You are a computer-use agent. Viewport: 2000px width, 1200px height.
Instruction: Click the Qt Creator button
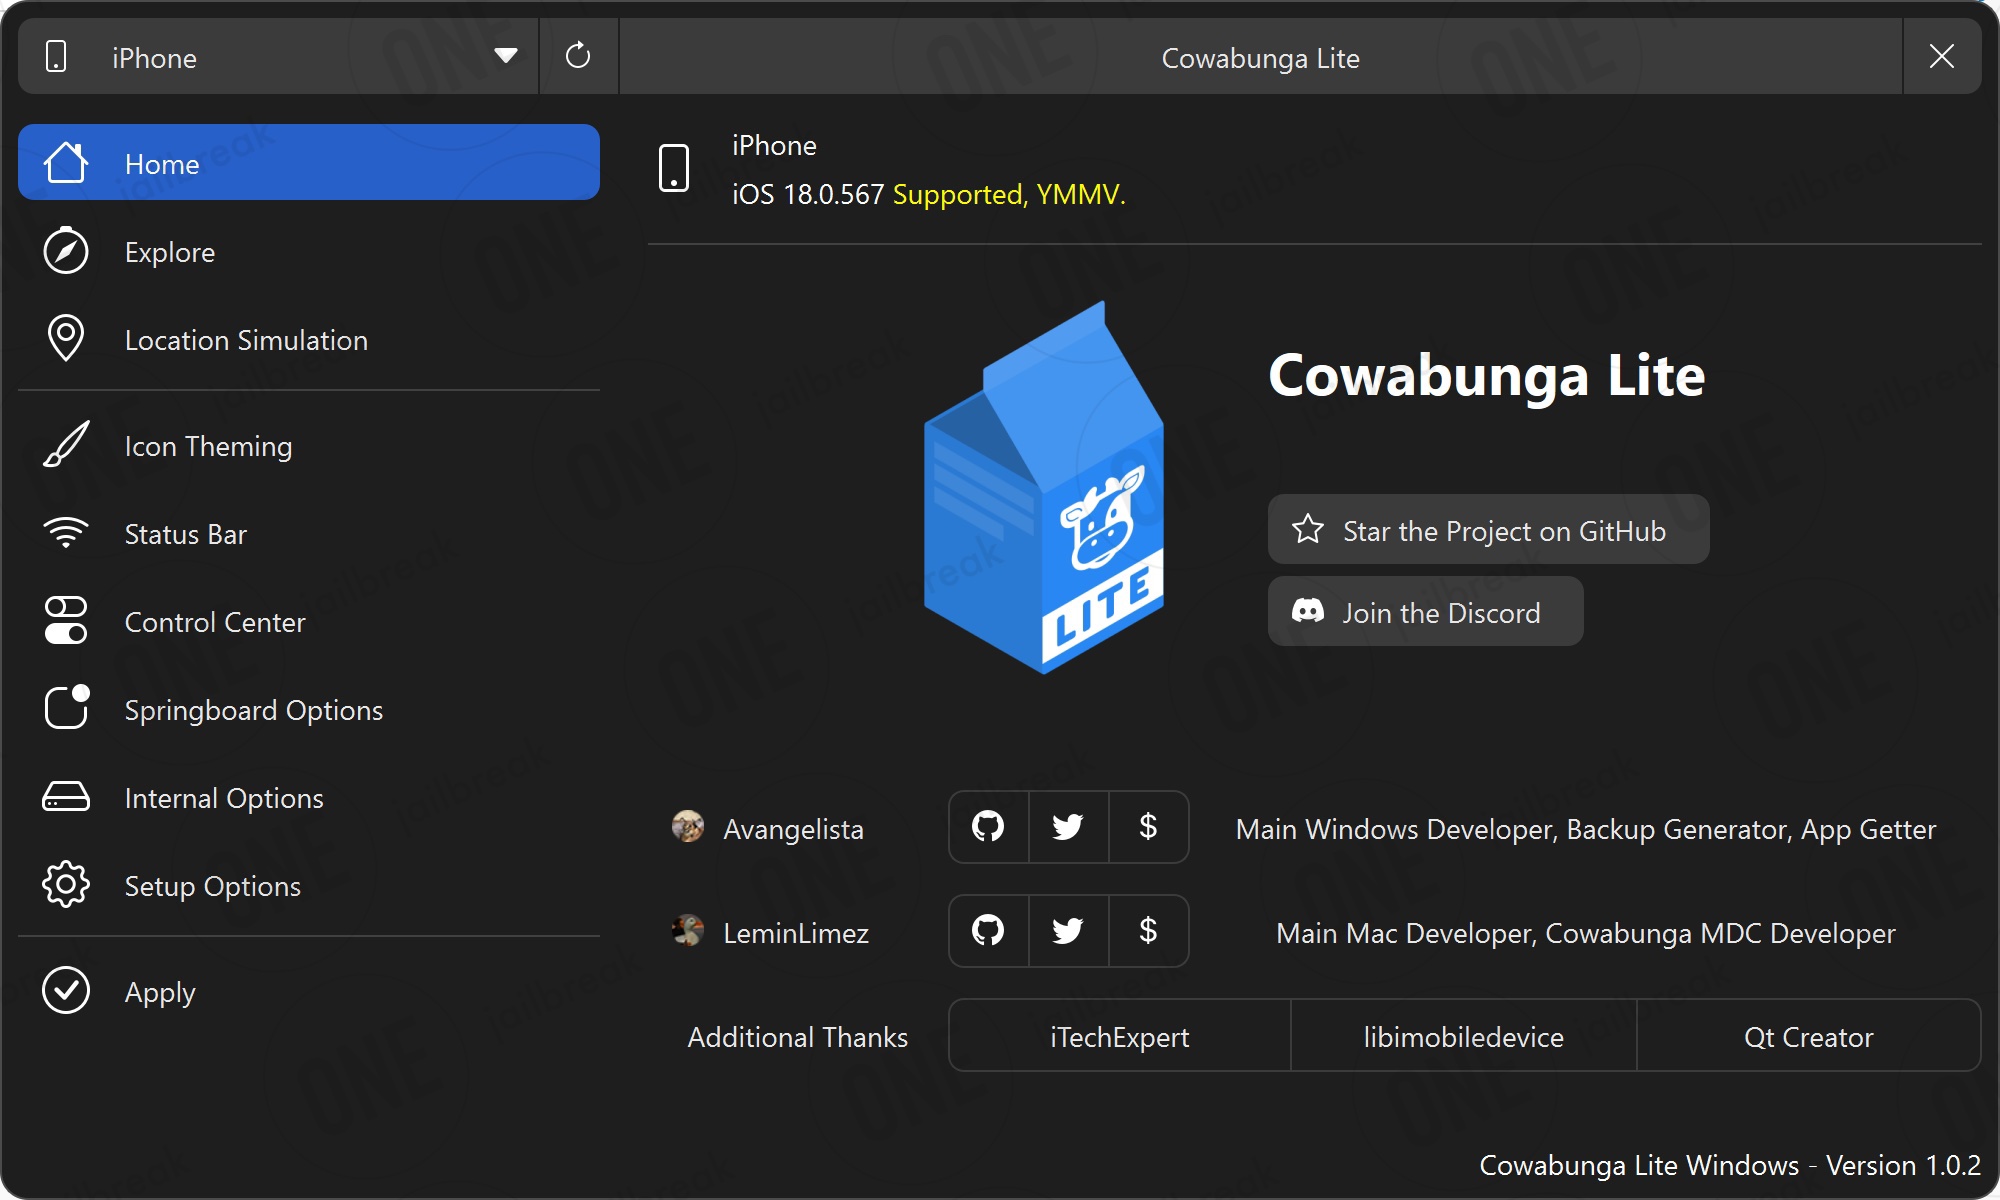[x=1808, y=1036]
